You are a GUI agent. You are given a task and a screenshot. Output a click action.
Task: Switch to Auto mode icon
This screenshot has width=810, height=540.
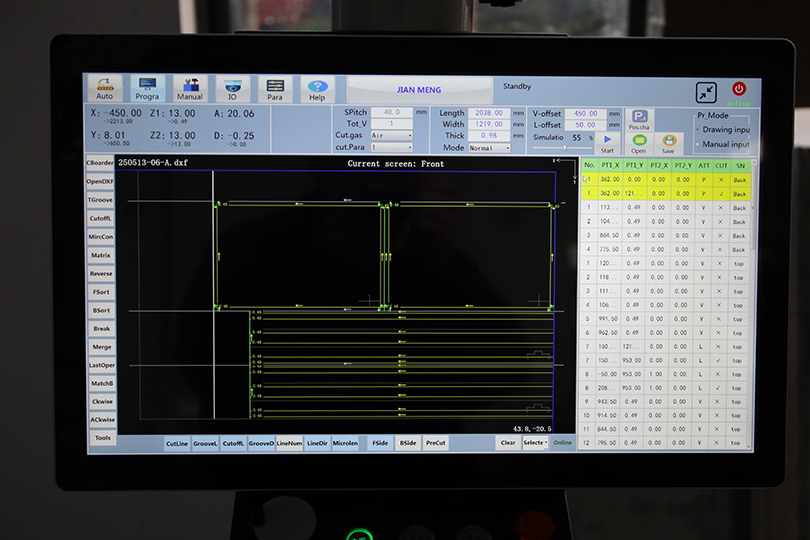click(105, 88)
